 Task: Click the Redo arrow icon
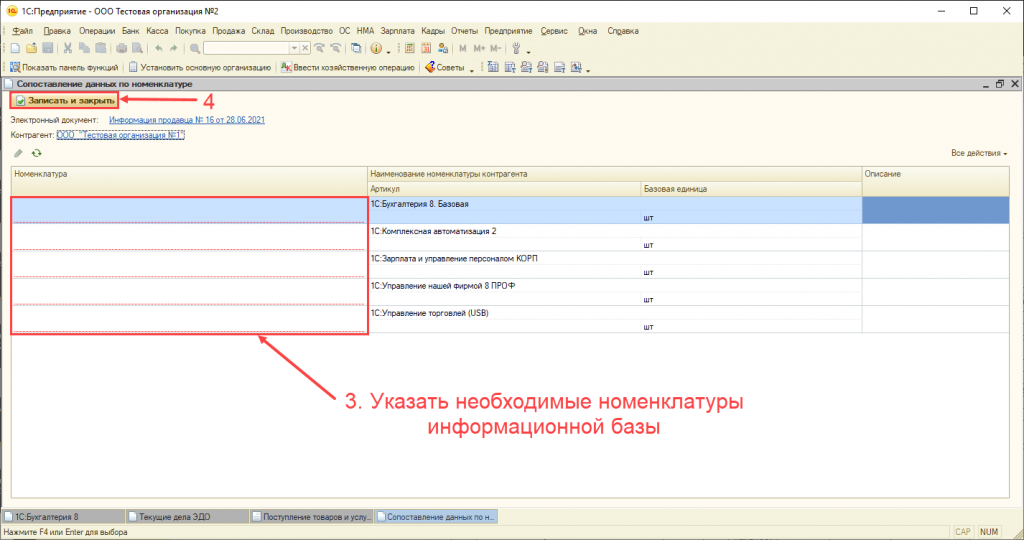[x=174, y=48]
